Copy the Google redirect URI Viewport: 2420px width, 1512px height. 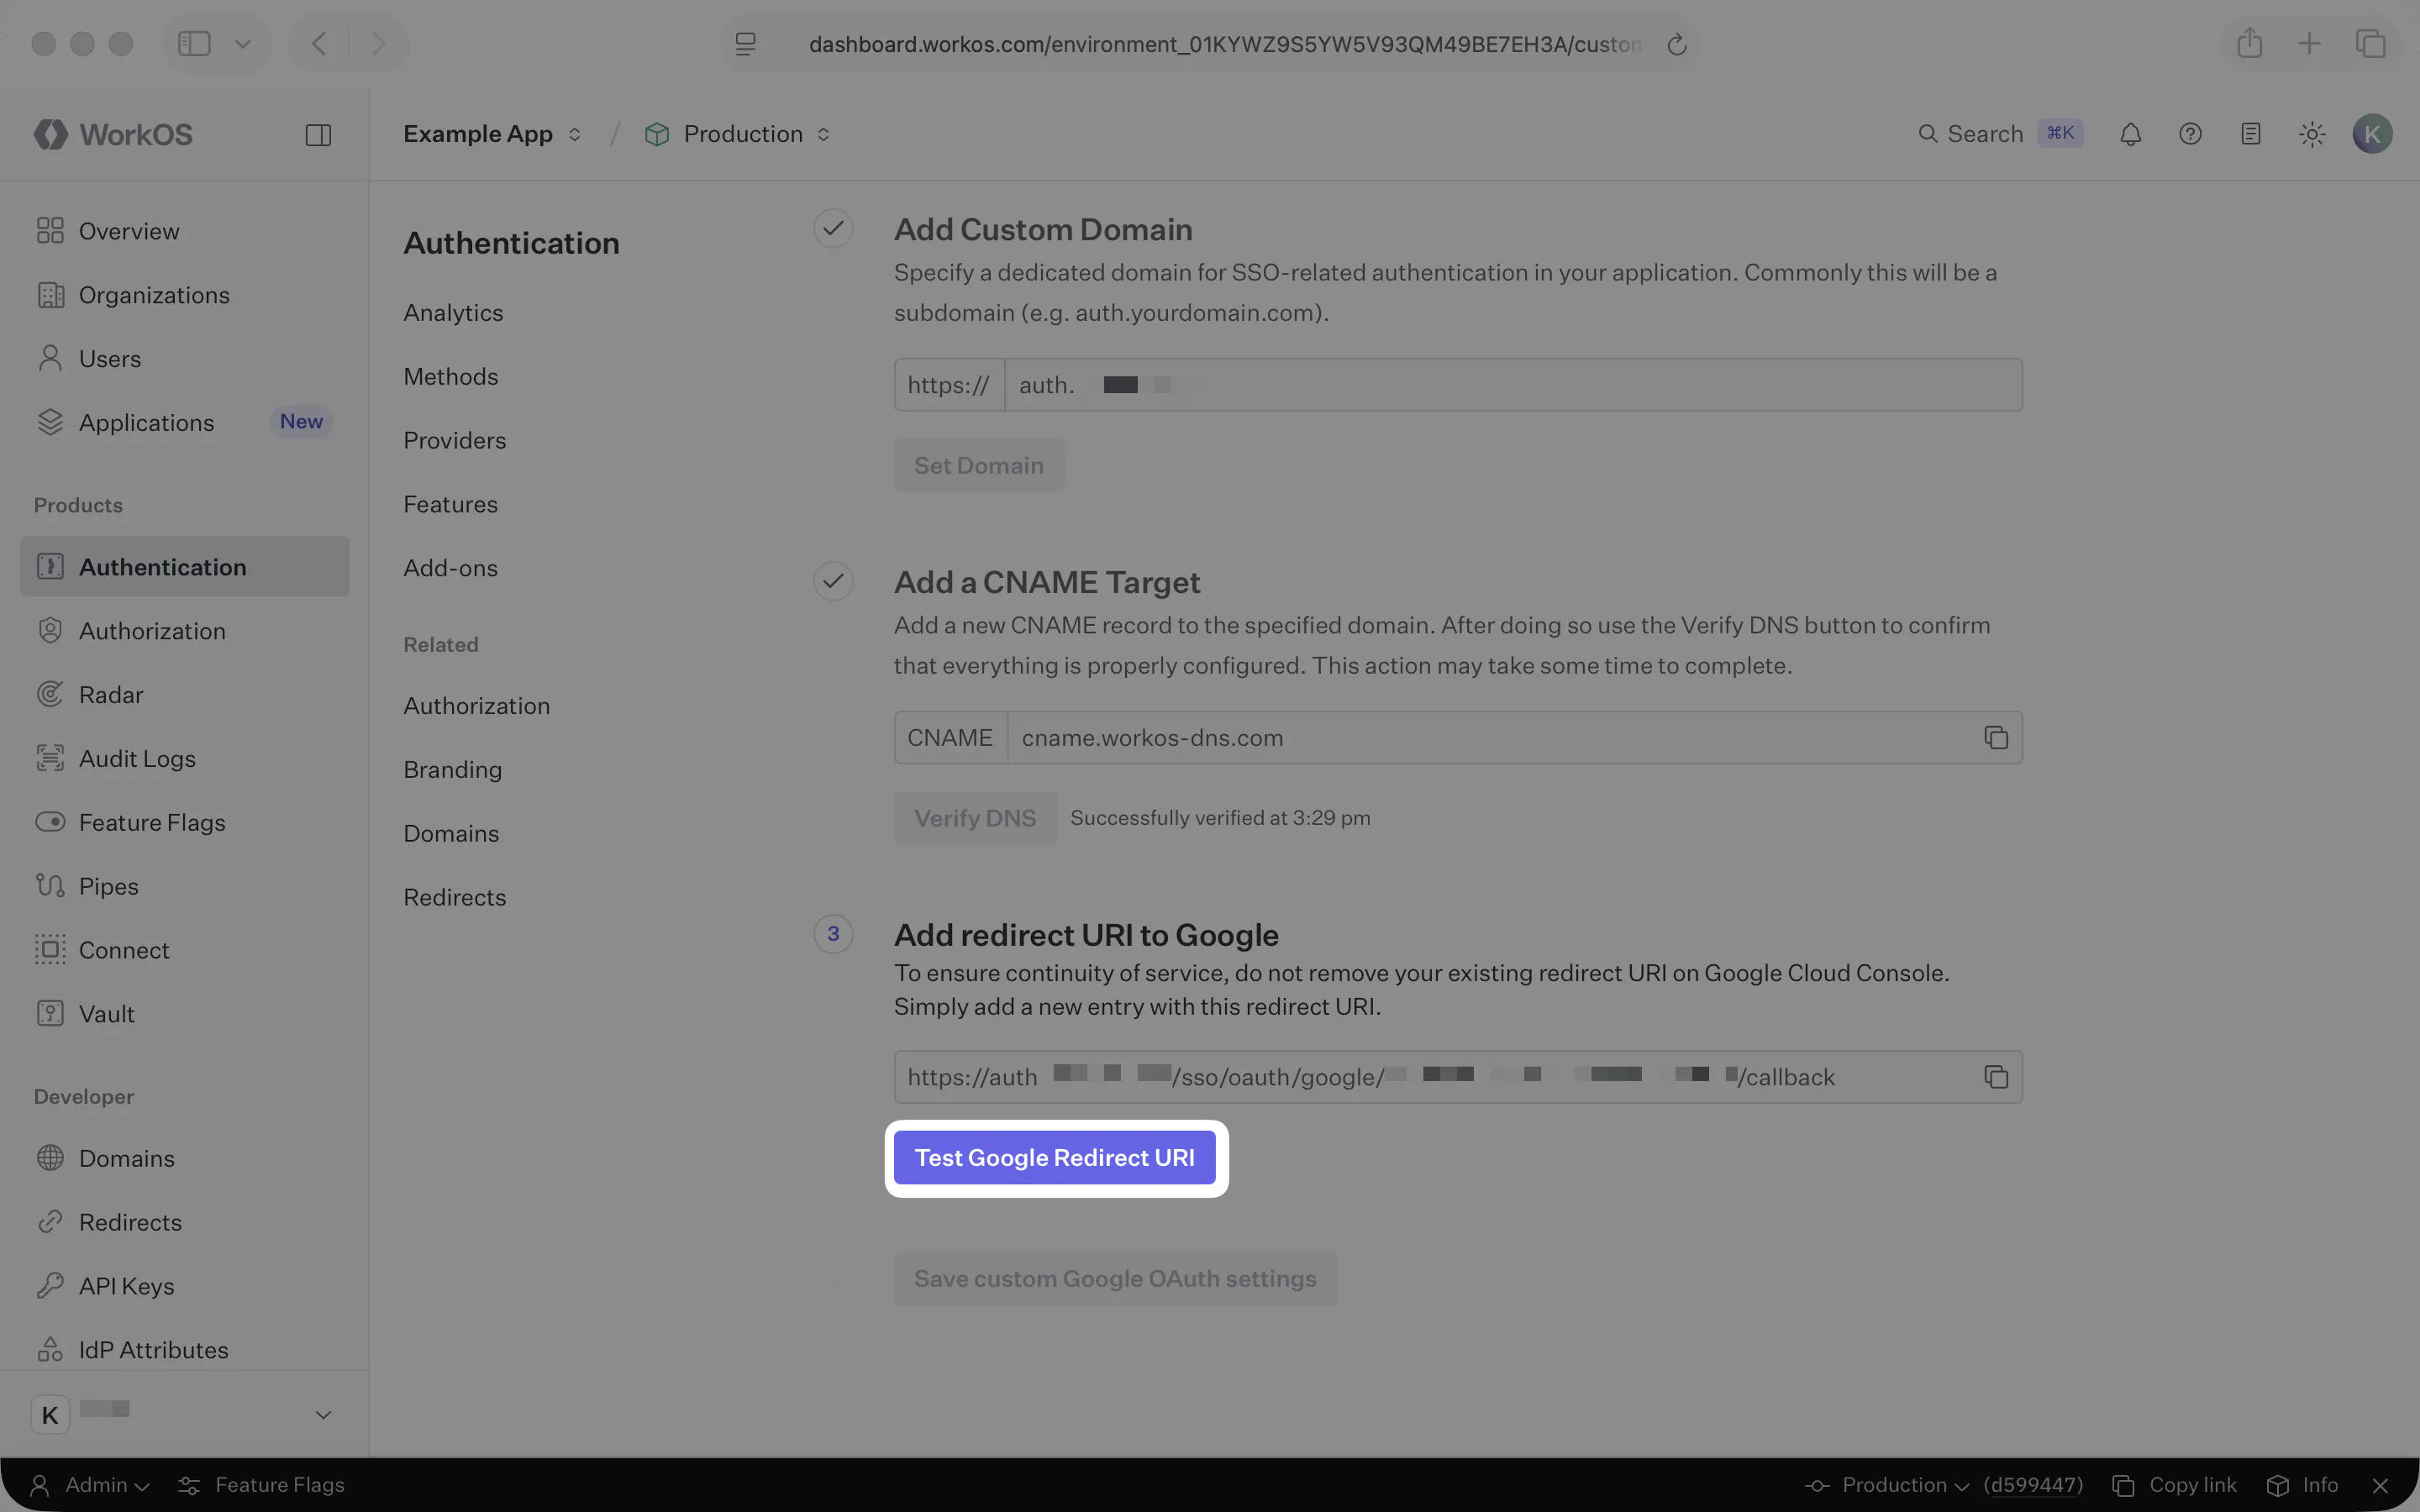pos(1996,1077)
